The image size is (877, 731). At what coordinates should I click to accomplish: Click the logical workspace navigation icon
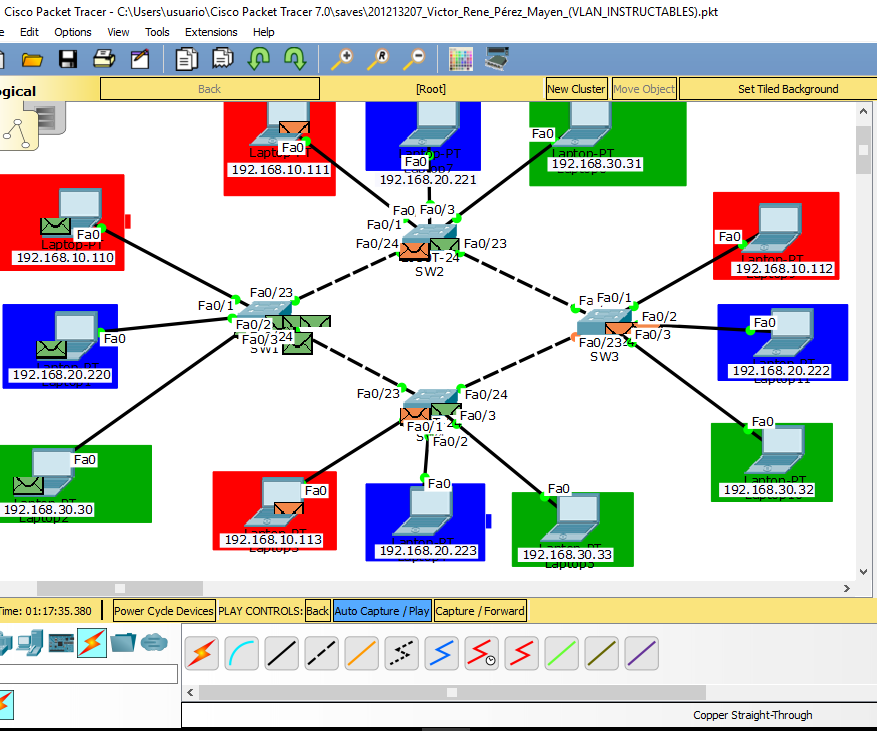click(x=19, y=130)
